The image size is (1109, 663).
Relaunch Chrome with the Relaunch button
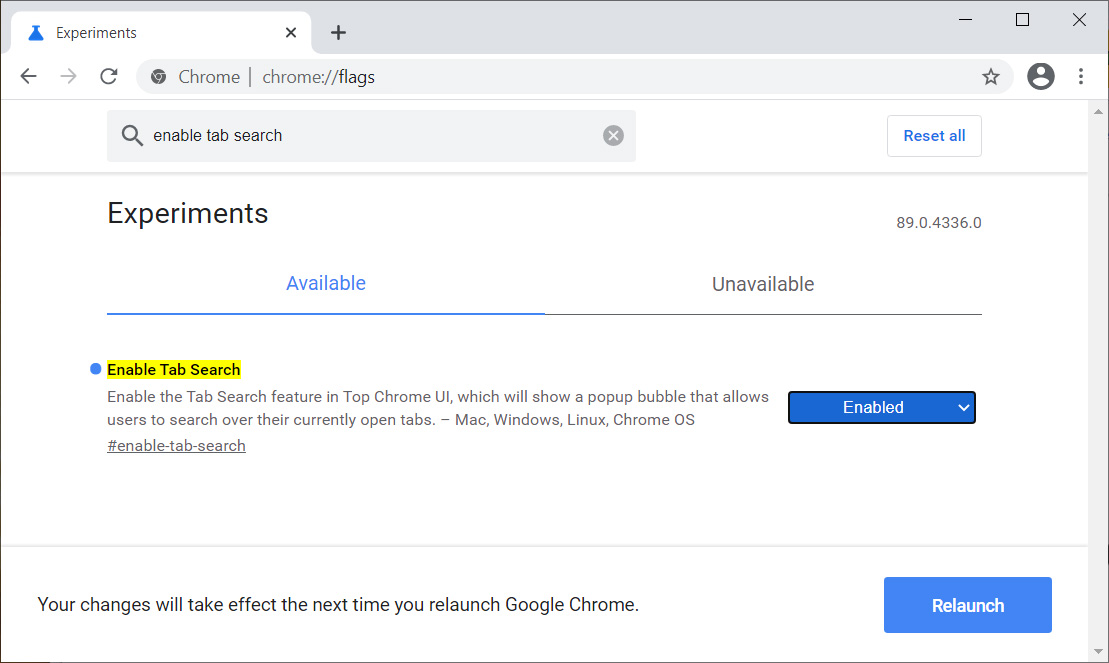click(x=968, y=605)
